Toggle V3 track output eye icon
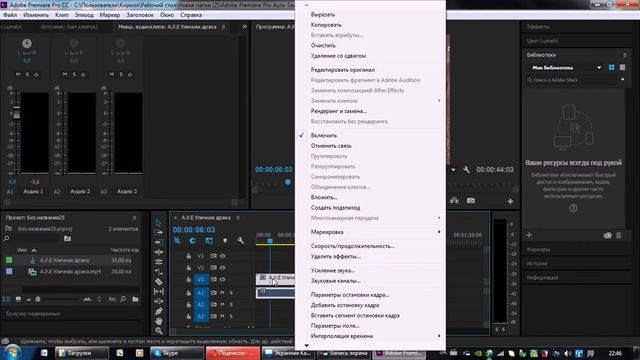 point(223,256)
